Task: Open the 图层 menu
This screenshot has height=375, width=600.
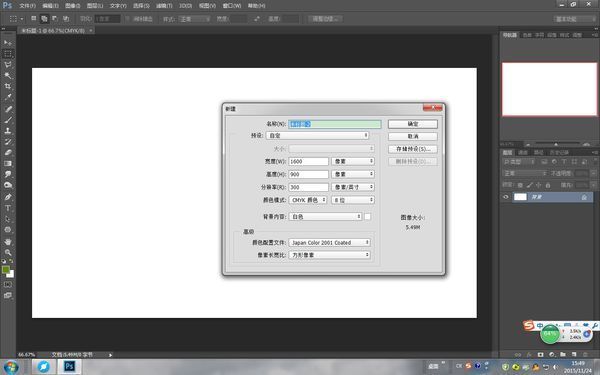Action: 95,6
